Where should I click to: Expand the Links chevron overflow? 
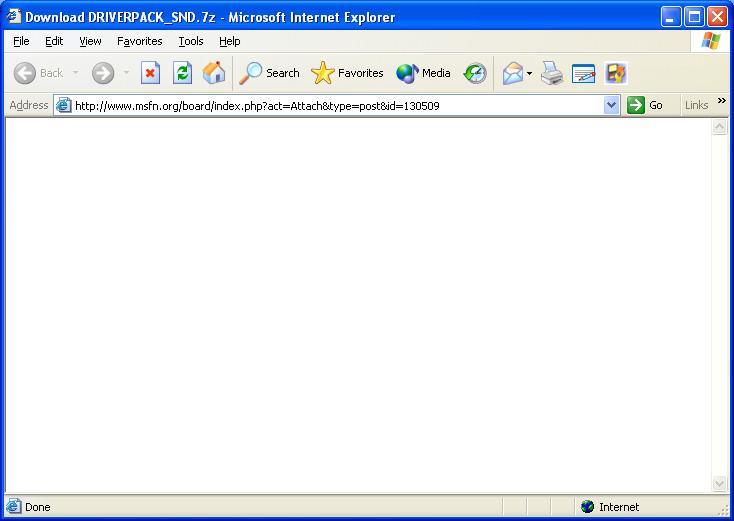pyautogui.click(x=722, y=101)
